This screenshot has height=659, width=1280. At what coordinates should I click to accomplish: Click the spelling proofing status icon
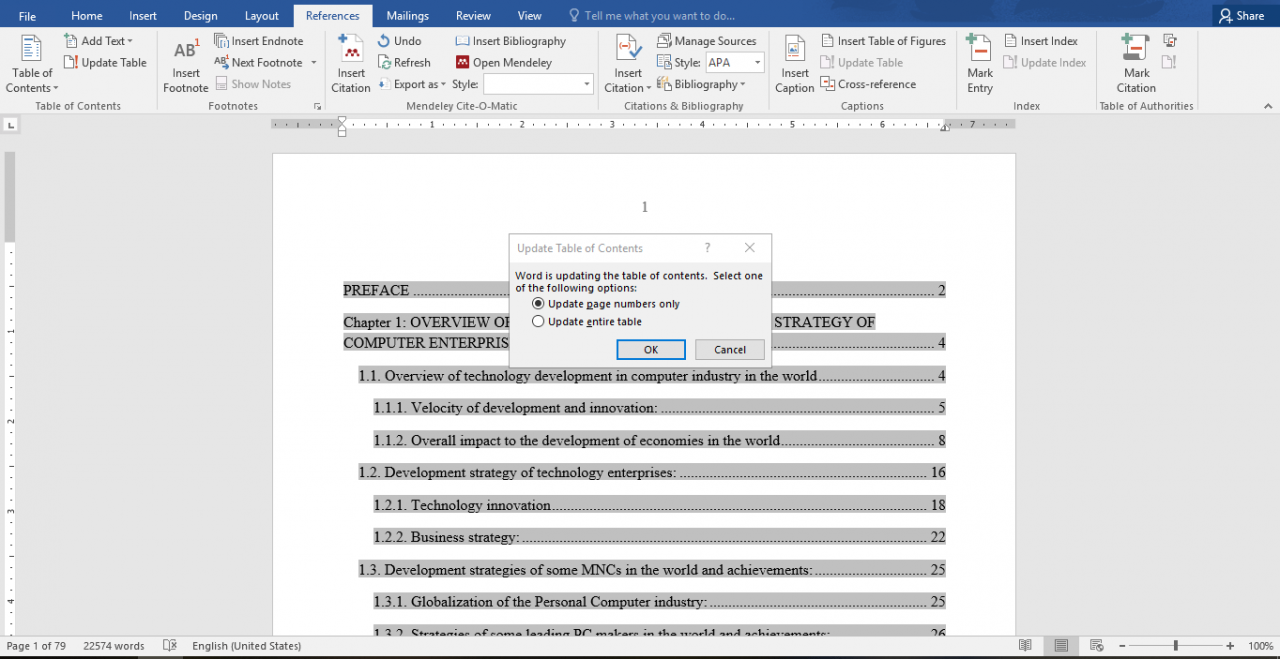click(170, 646)
